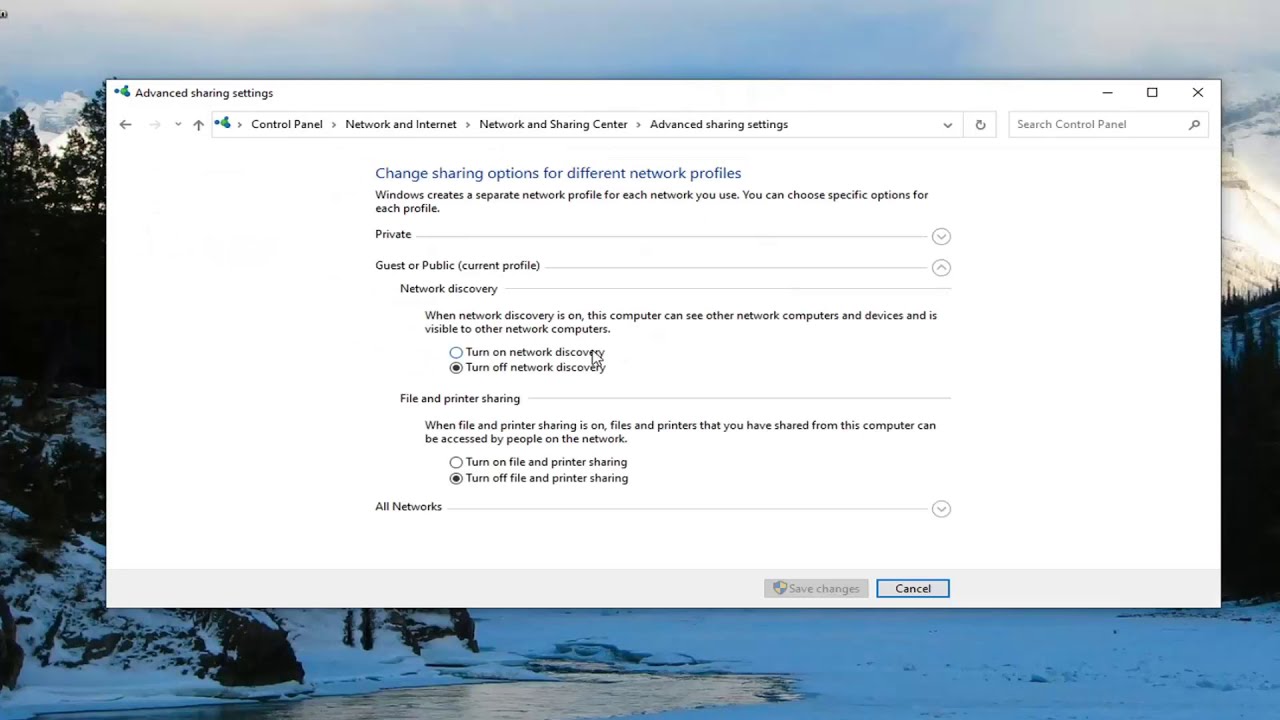
Task: Click the All Networks label
Action: (x=408, y=506)
